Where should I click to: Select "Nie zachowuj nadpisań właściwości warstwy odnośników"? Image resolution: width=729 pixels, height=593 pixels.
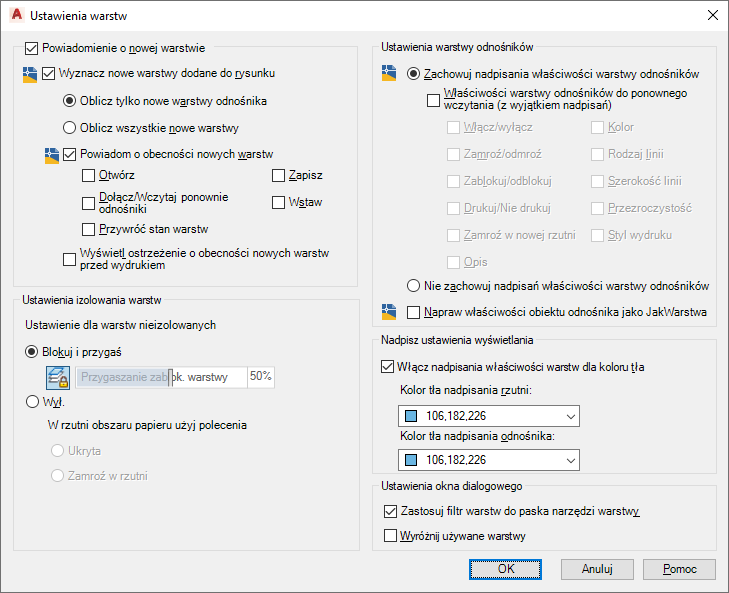coord(413,286)
